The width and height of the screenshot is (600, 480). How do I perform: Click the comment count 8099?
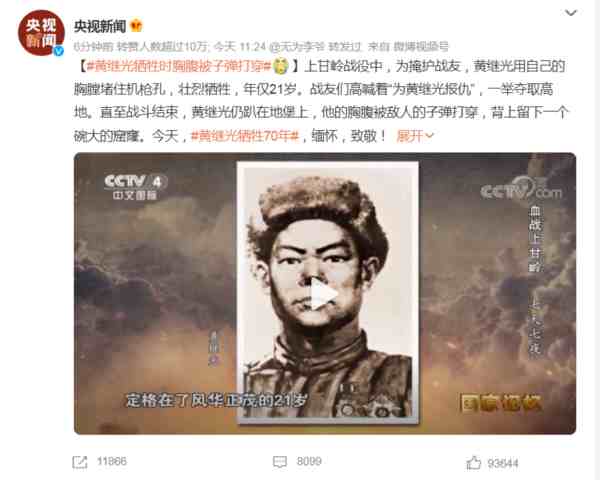click(309, 461)
